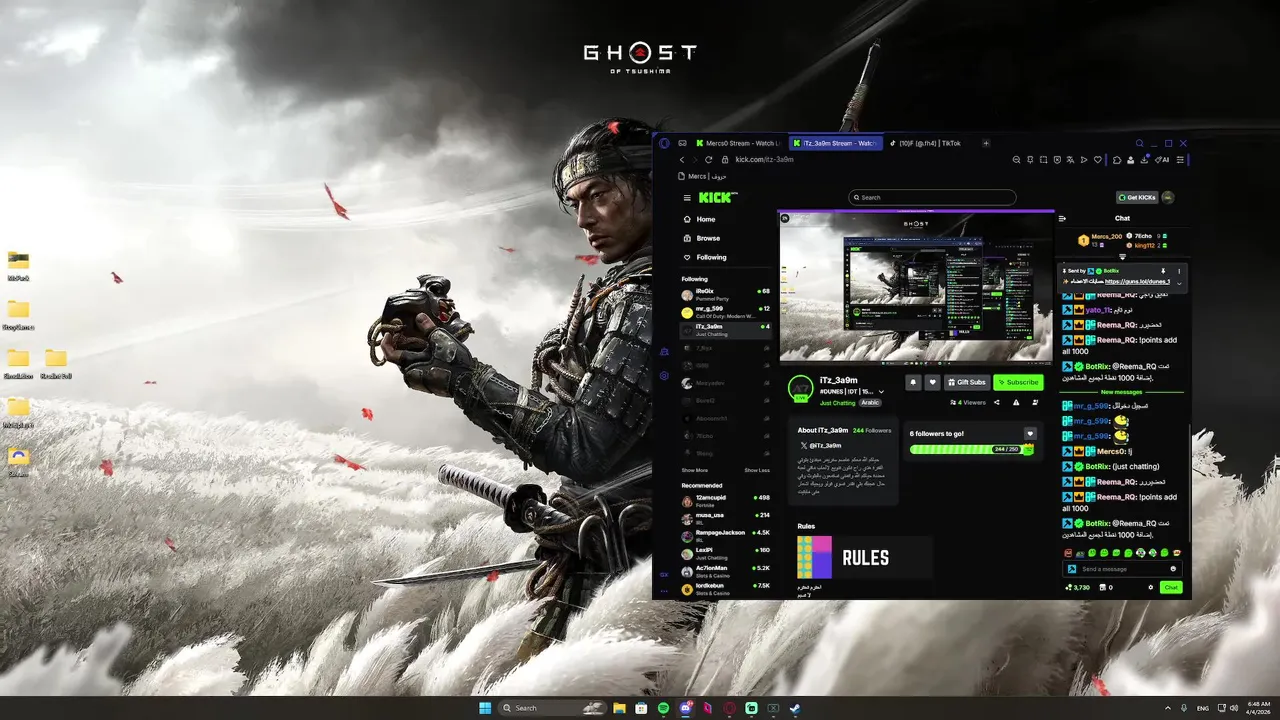This screenshot has width=1280, height=720.
Task: Open the pinned message three-dot menu
Action: click(1179, 271)
